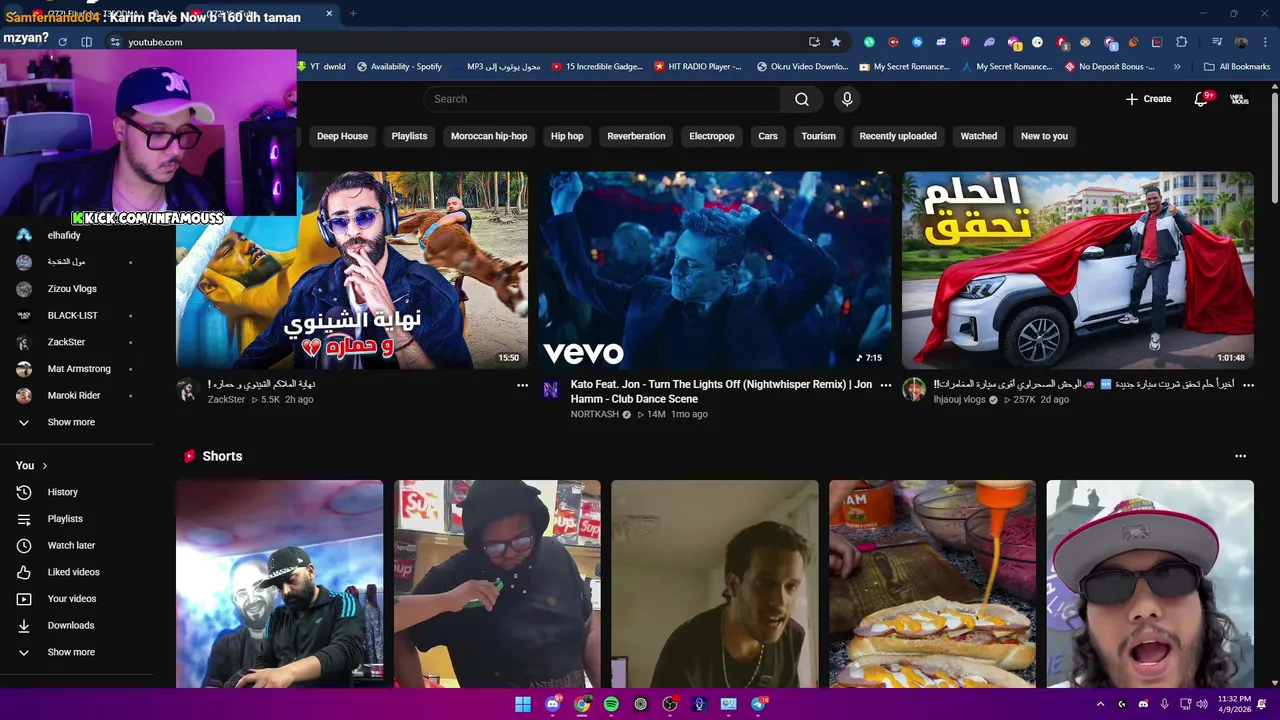Select the Moroccan hip-hop chip
This screenshot has height=720, width=1280.
[489, 136]
